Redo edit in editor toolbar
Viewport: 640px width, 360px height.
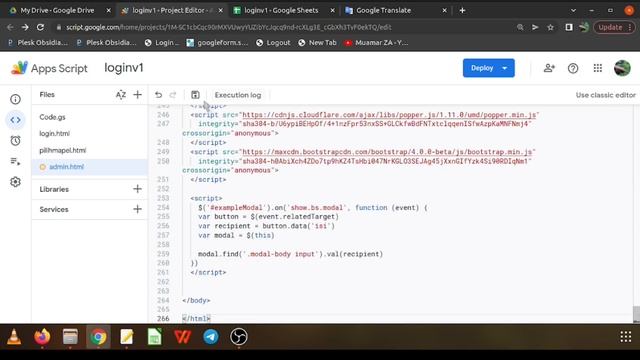pos(173,95)
